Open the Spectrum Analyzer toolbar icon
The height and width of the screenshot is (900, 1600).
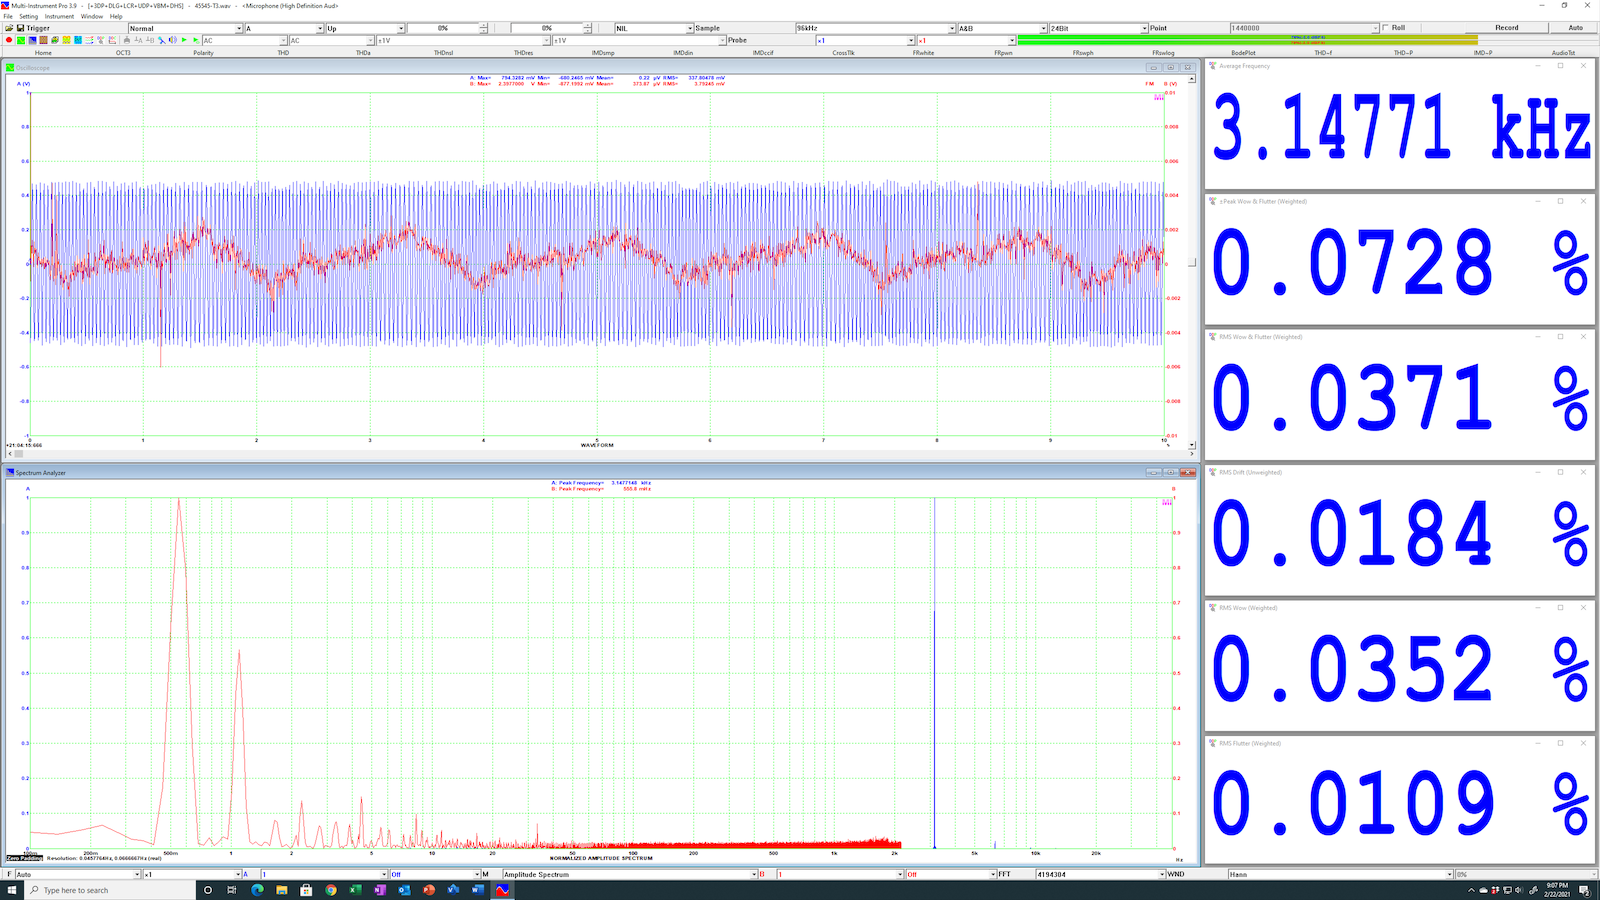coord(32,40)
